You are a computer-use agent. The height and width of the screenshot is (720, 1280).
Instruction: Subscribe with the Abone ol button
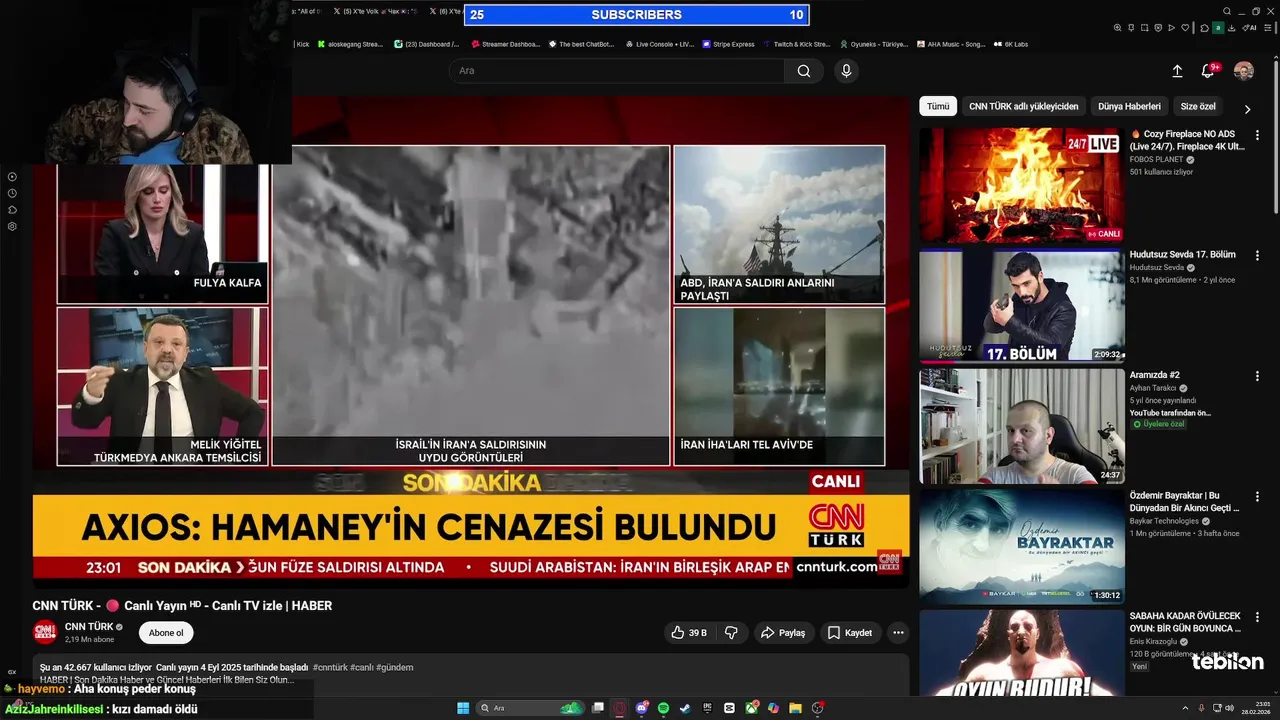(x=166, y=633)
